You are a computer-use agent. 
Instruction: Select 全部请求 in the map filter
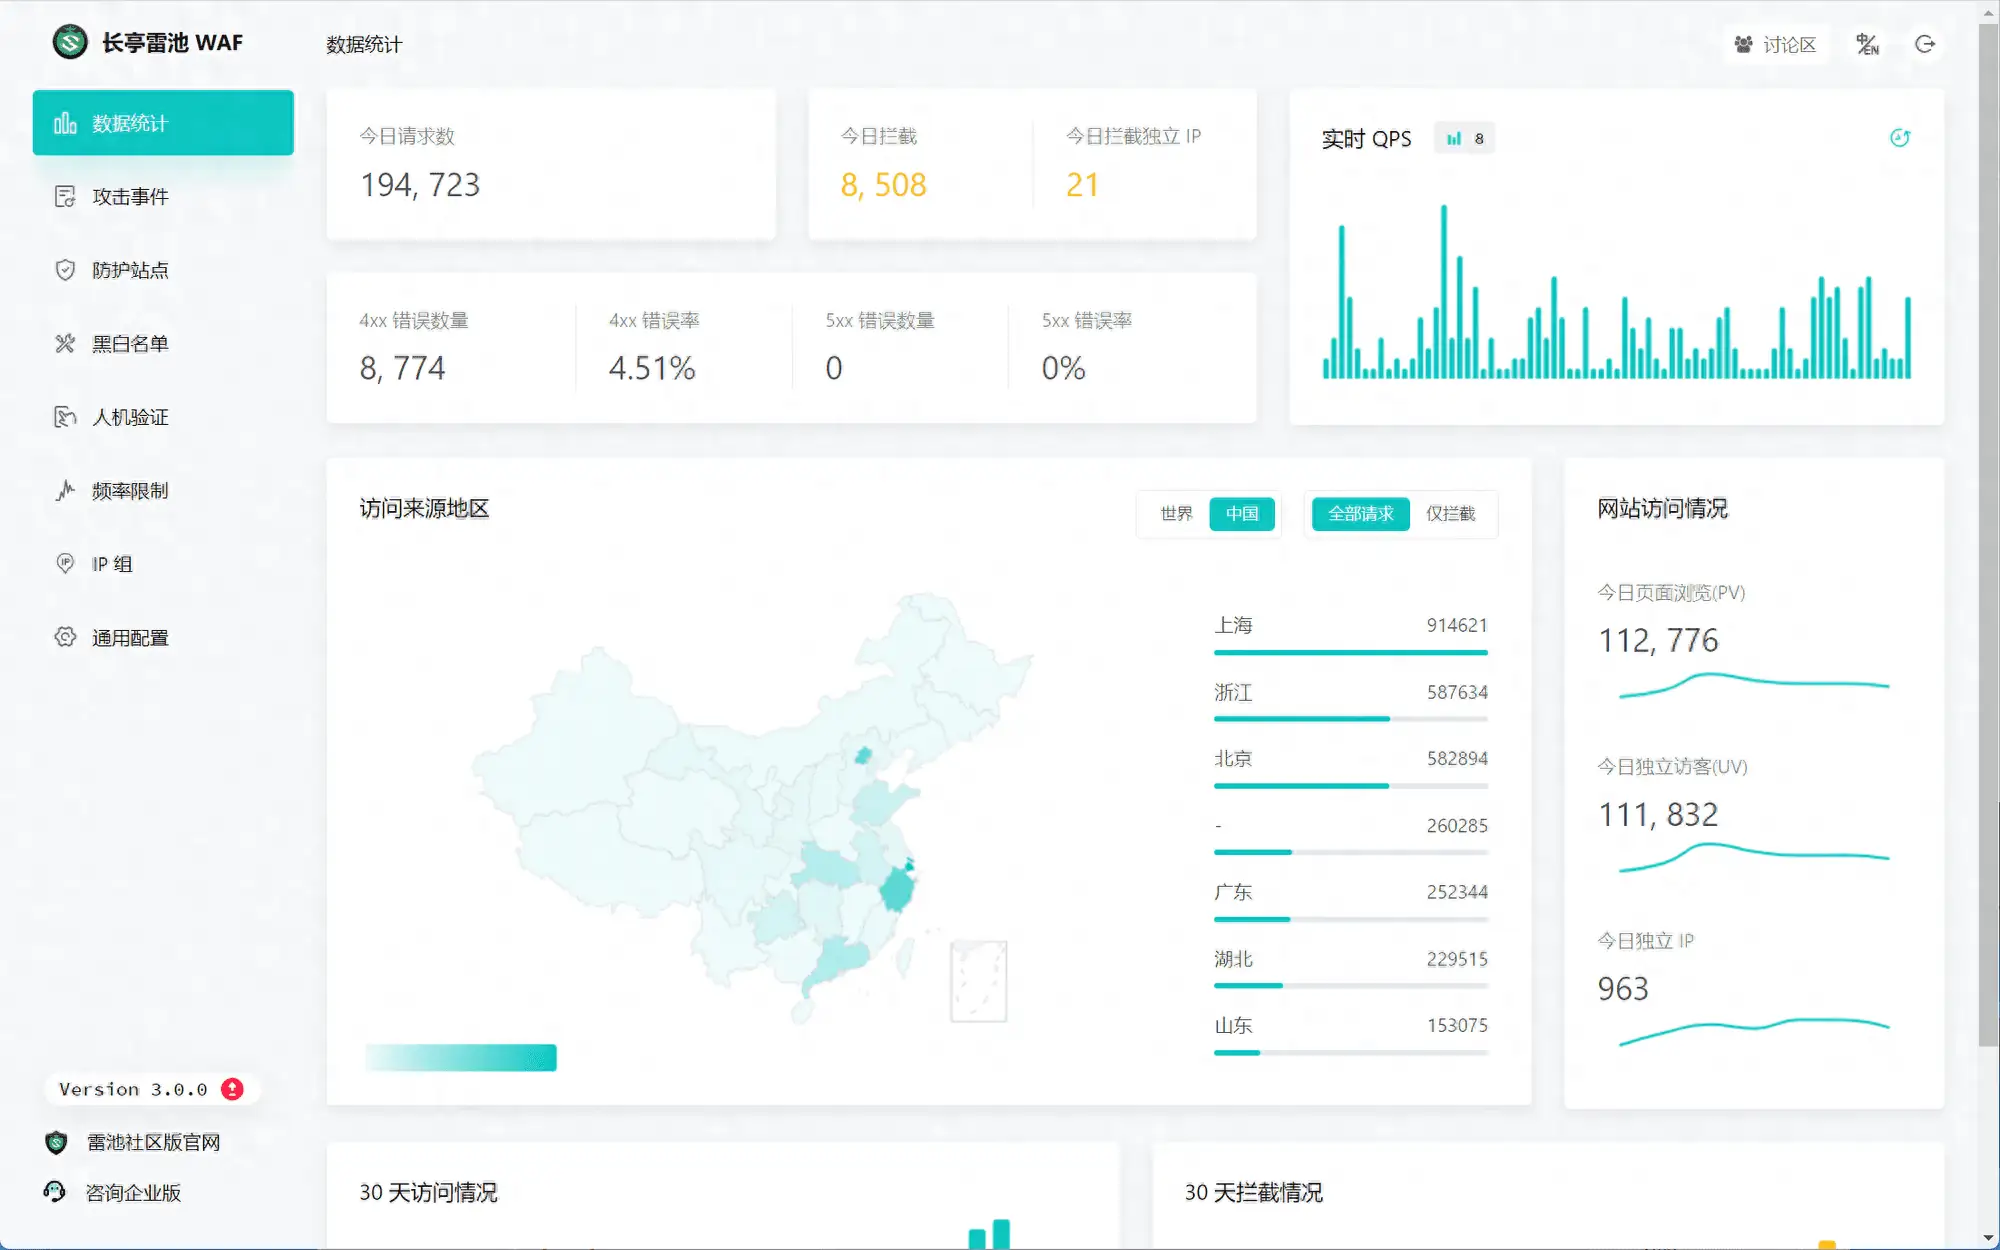click(x=1360, y=514)
